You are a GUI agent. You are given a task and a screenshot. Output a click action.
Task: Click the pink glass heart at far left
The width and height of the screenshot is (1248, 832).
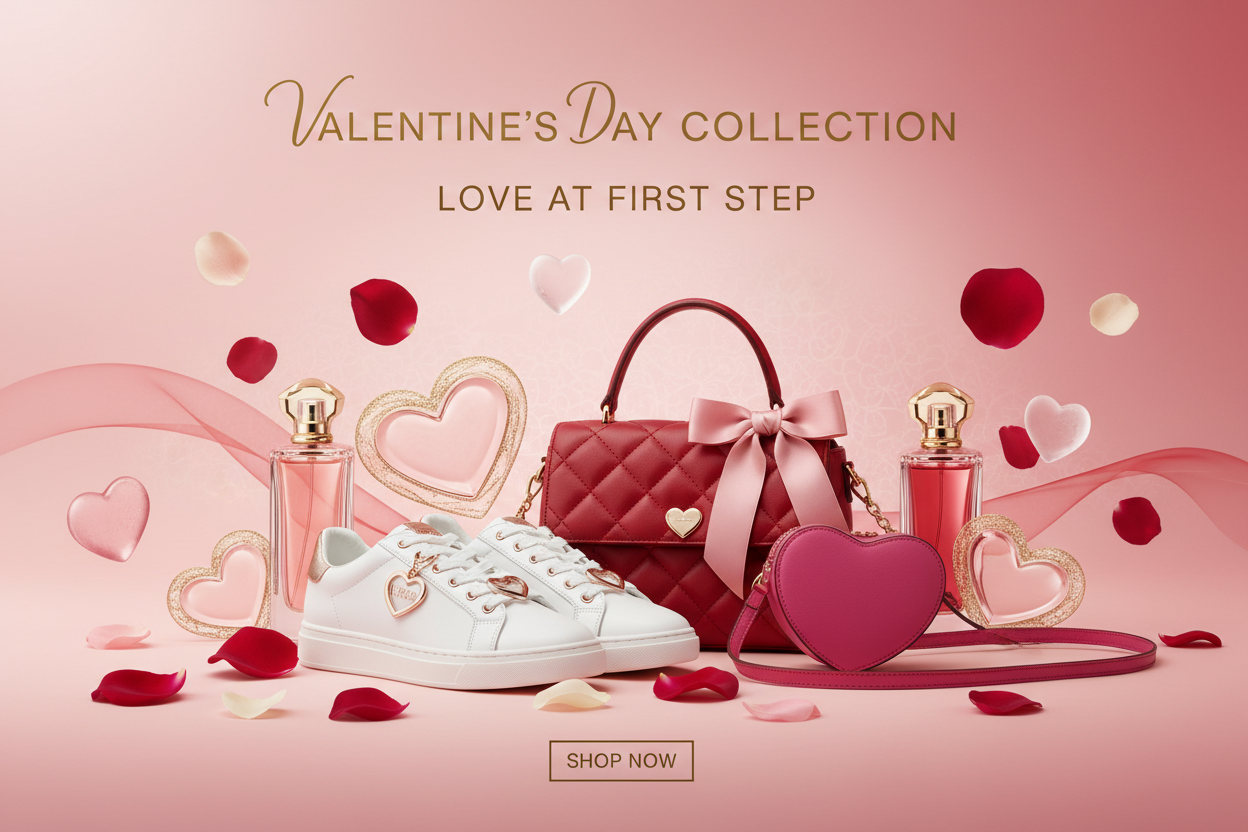[108, 518]
